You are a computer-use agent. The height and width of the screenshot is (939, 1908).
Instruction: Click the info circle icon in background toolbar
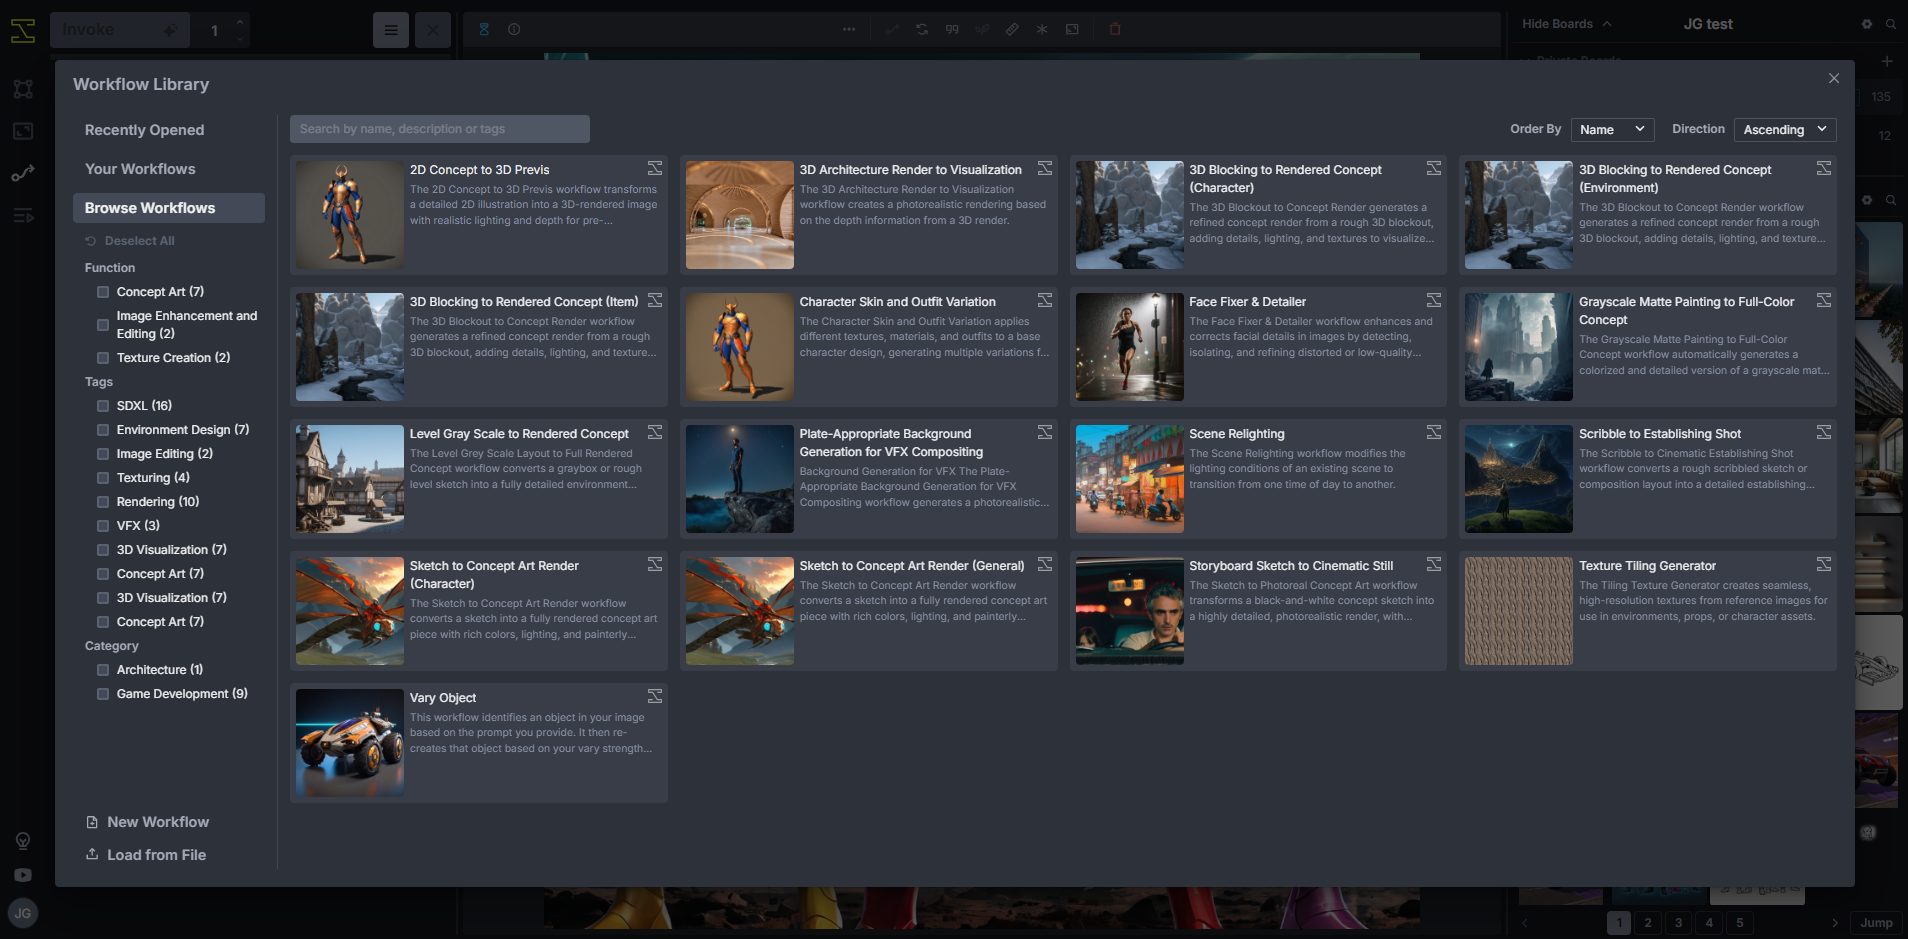tap(514, 30)
